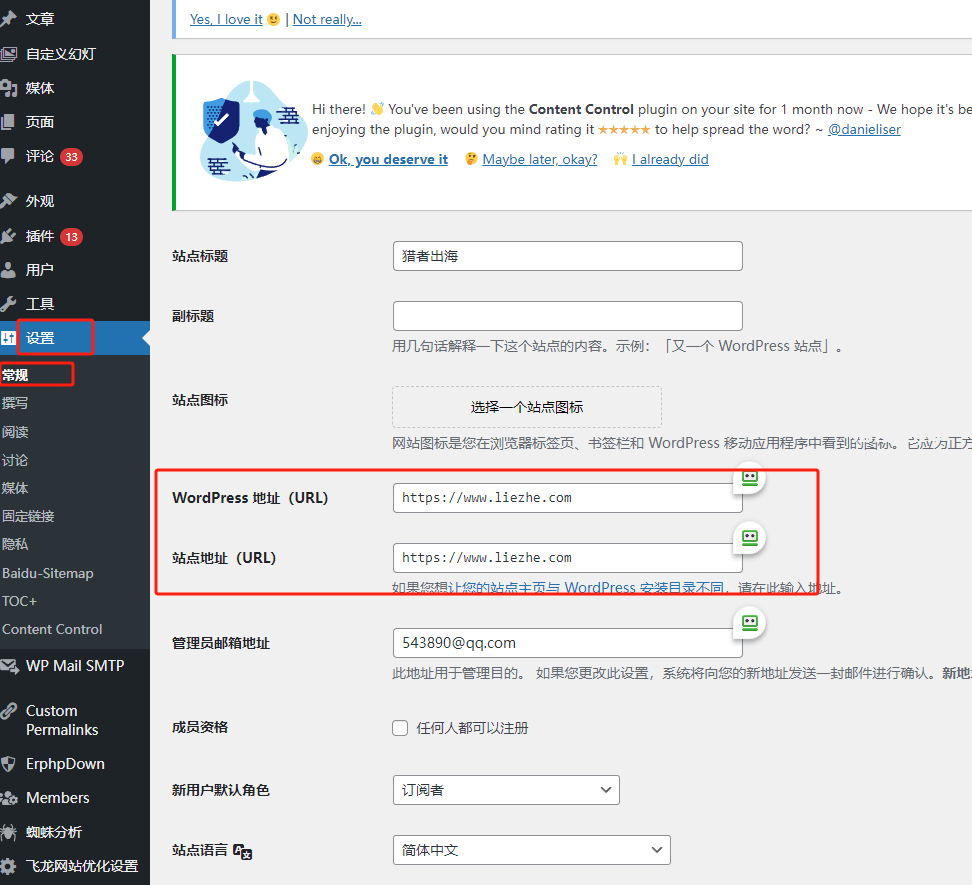Click the red 13 plugin updates badge
972x885 pixels.
(71, 237)
